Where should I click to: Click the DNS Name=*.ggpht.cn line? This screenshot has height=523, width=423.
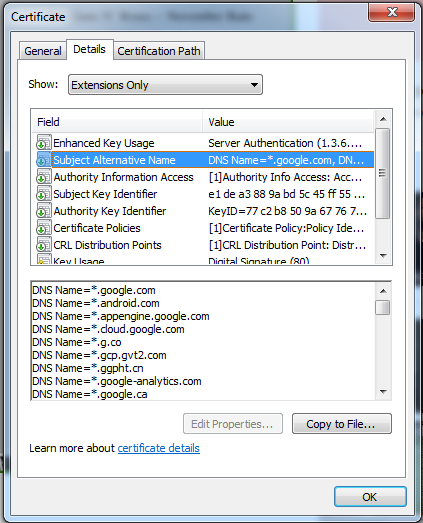(x=88, y=368)
